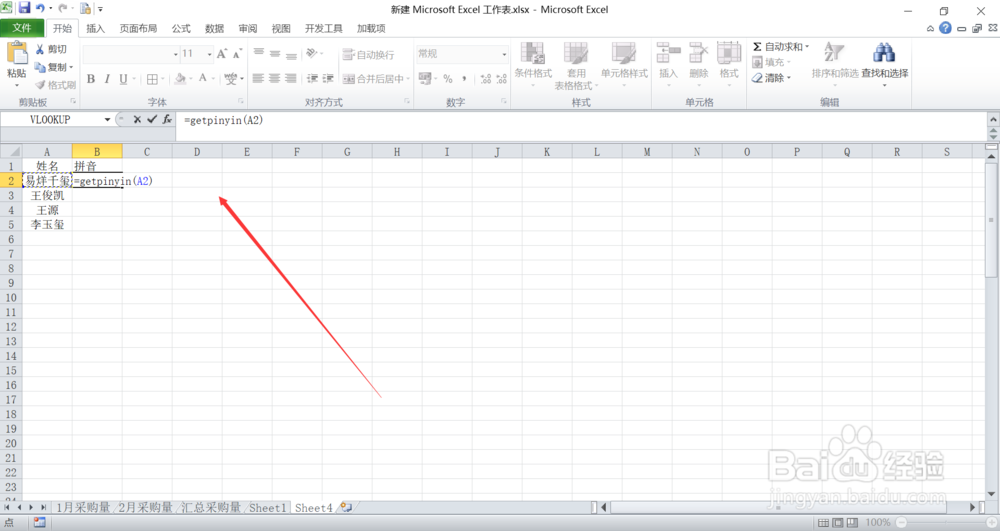The image size is (1000, 531).
Task: Click the confirm checkmark in formula bar
Action: click(x=152, y=119)
